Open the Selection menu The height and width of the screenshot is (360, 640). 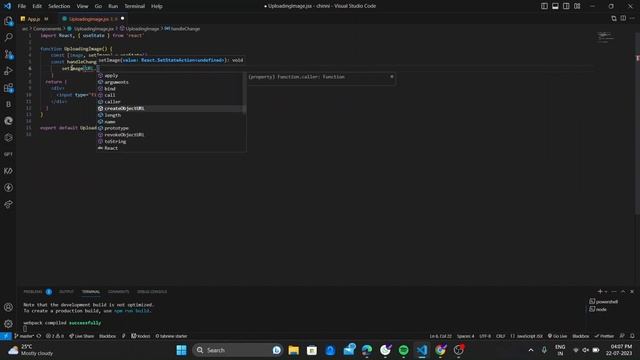click(59, 6)
